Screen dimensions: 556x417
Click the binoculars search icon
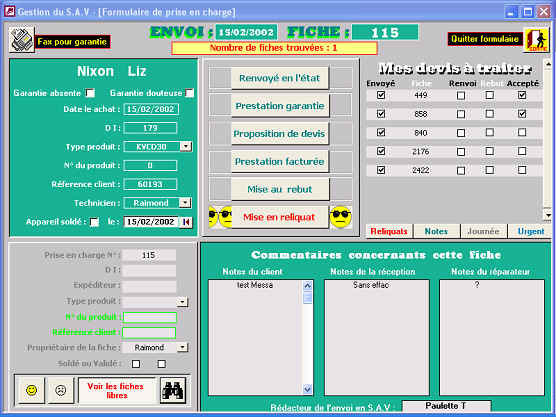pos(173,390)
